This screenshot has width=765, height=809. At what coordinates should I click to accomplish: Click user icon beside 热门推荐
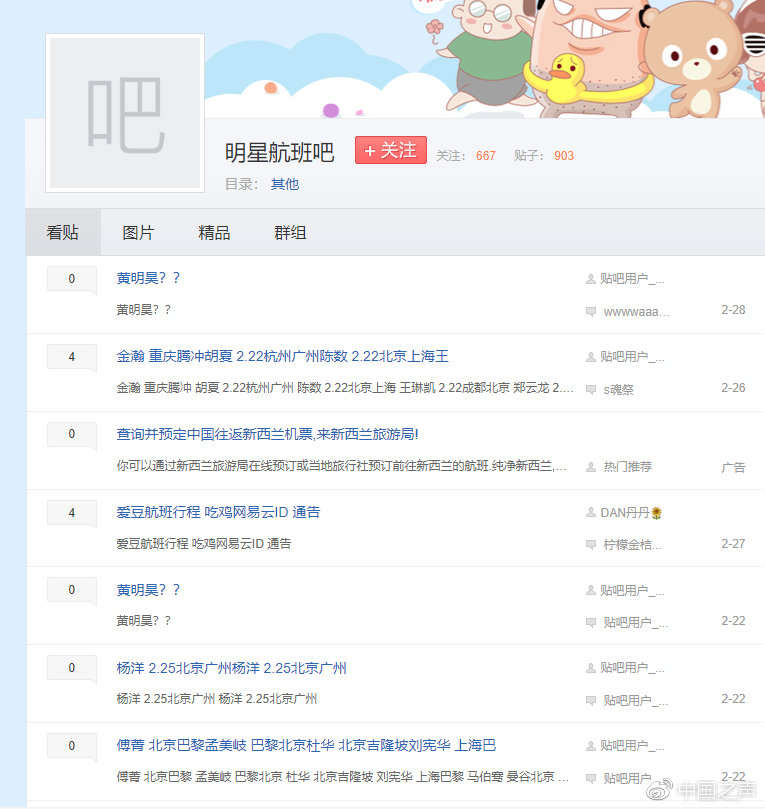pyautogui.click(x=591, y=467)
